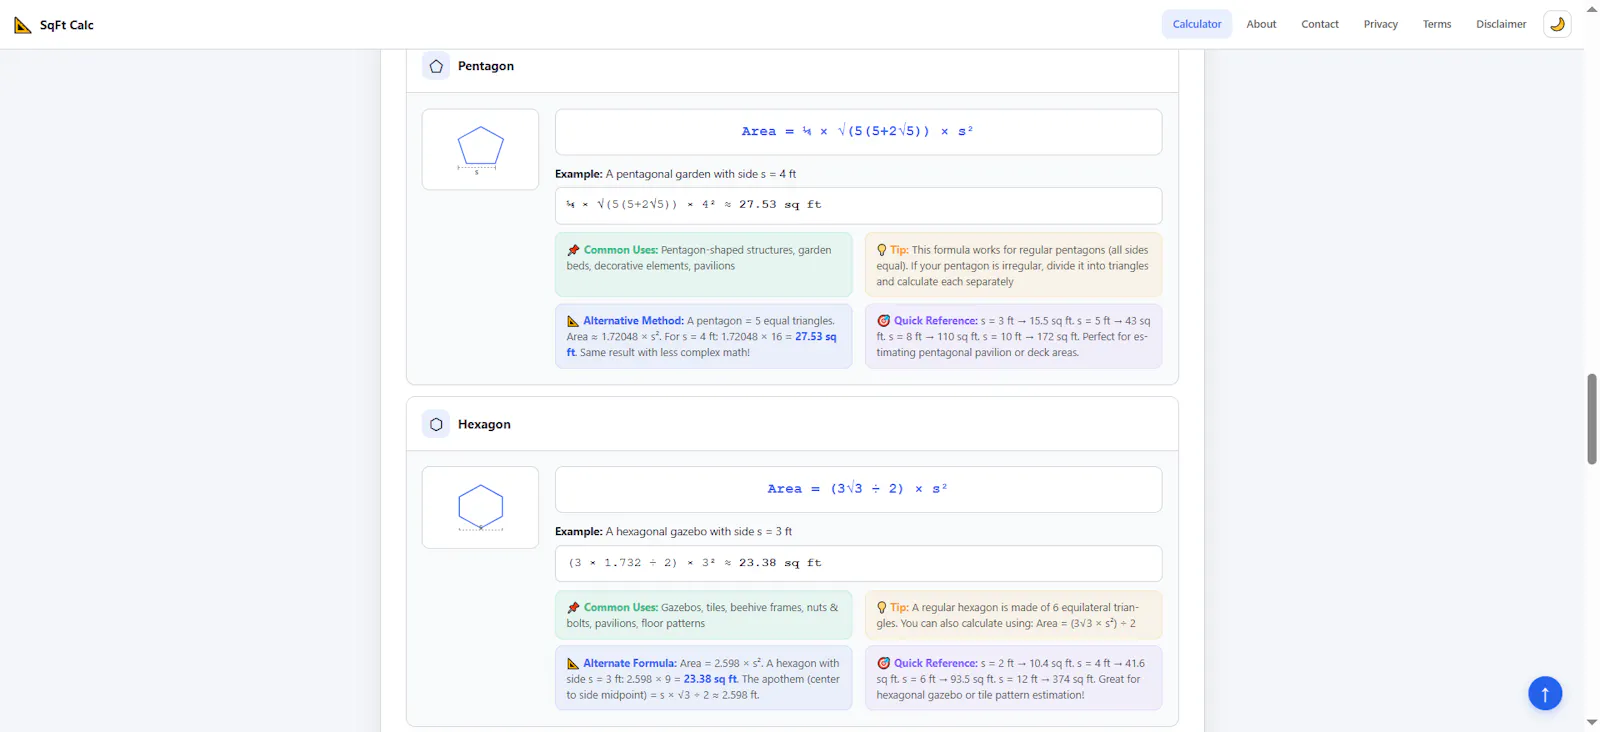
Task: Click the ruler icon beside Alternative Method
Action: pos(573,321)
